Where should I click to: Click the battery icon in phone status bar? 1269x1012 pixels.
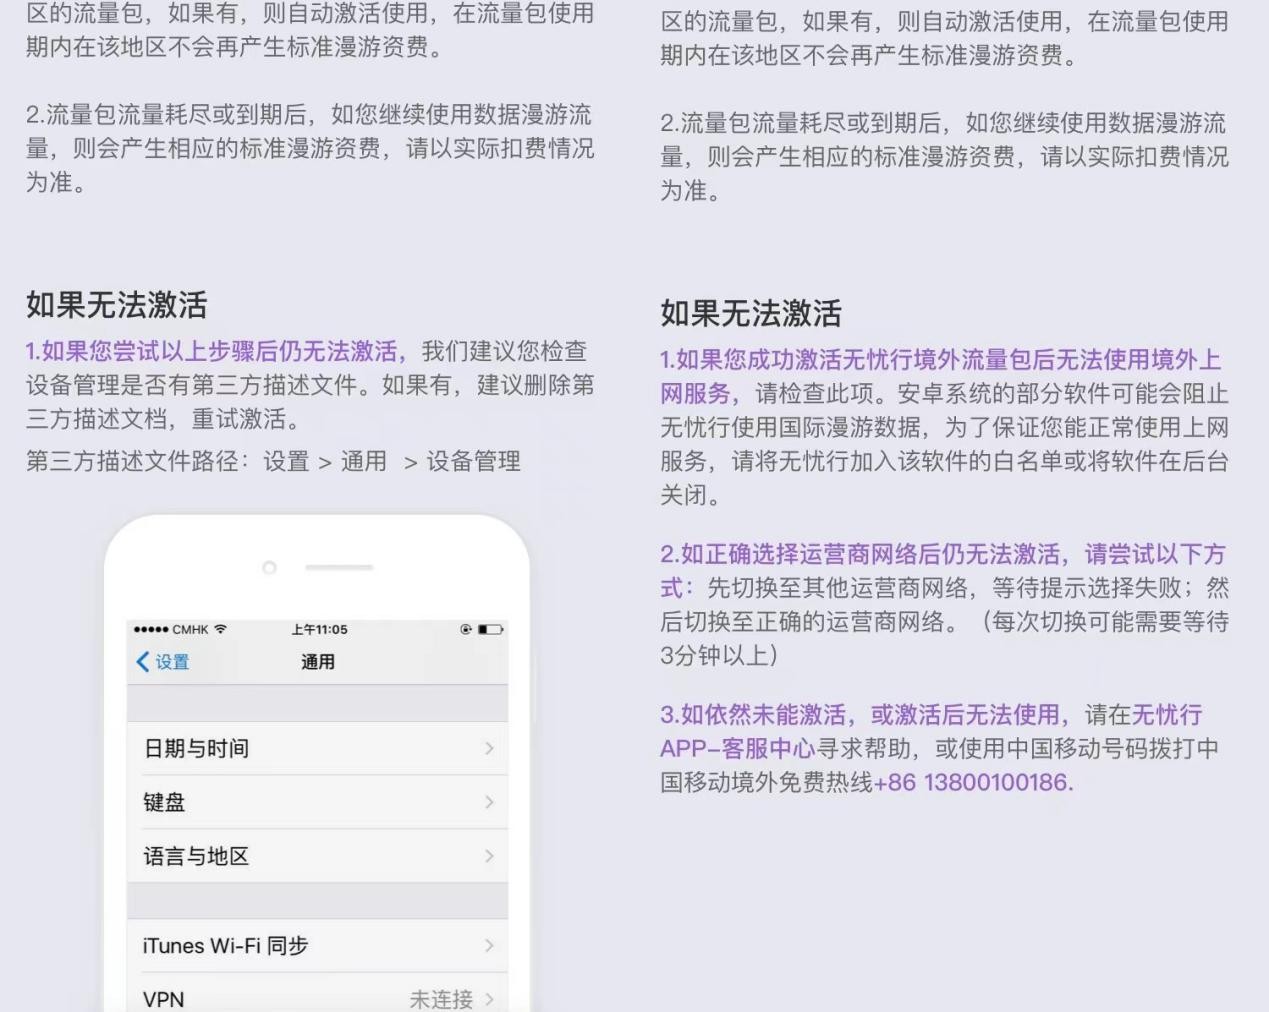(490, 629)
